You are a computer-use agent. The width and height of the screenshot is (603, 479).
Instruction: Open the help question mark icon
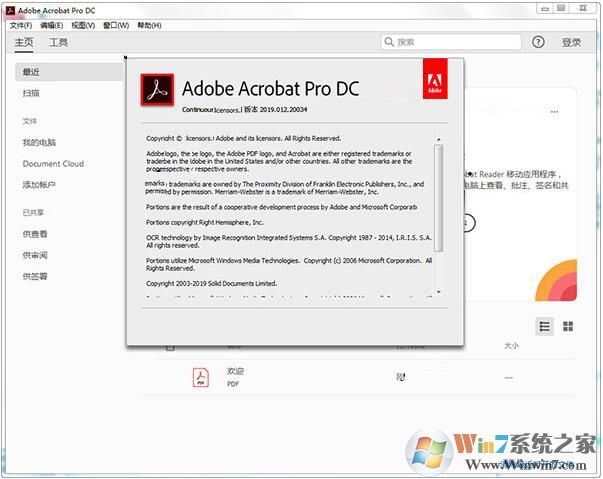point(538,42)
